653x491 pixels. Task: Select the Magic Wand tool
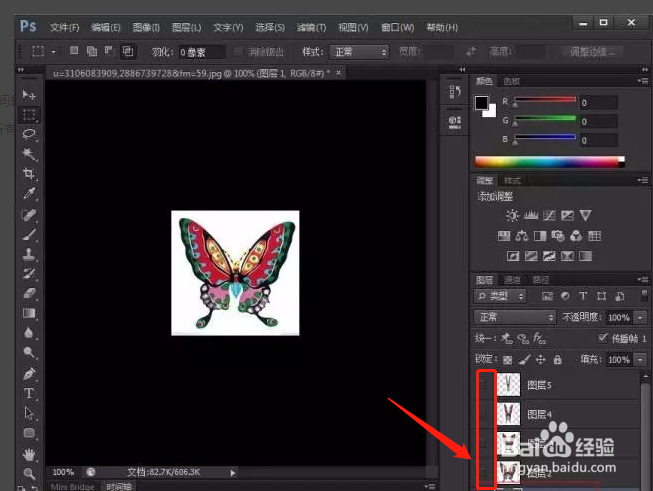pos(29,154)
